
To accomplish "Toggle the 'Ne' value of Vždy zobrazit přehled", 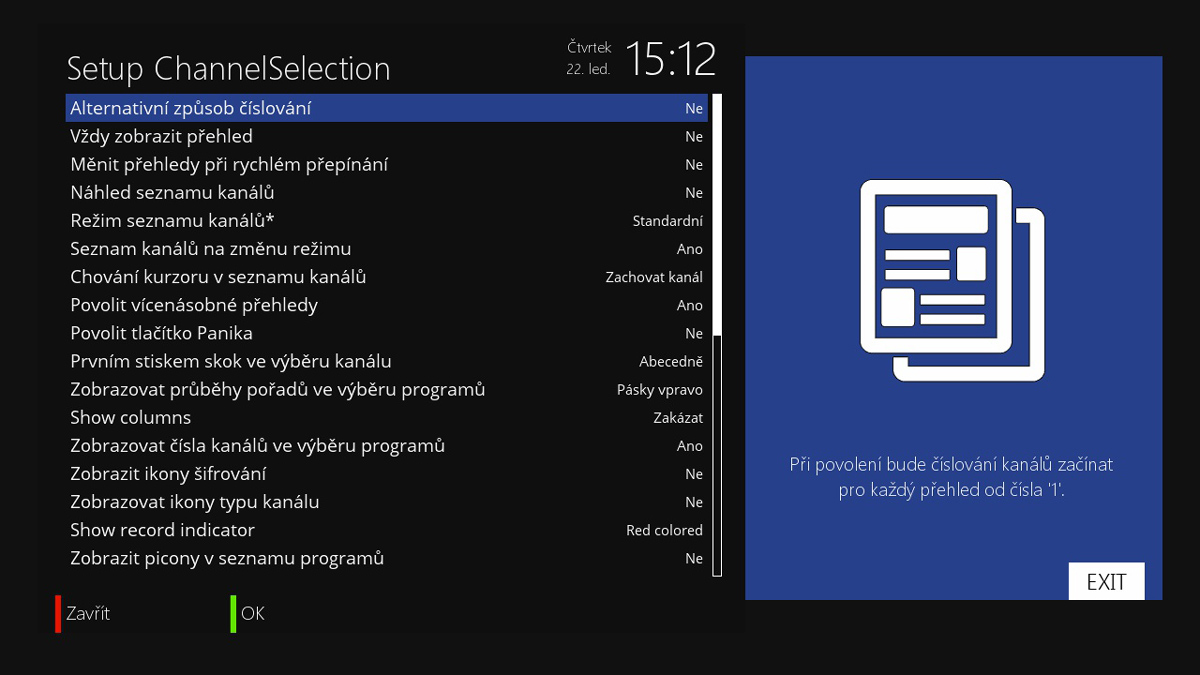I will point(694,136).
